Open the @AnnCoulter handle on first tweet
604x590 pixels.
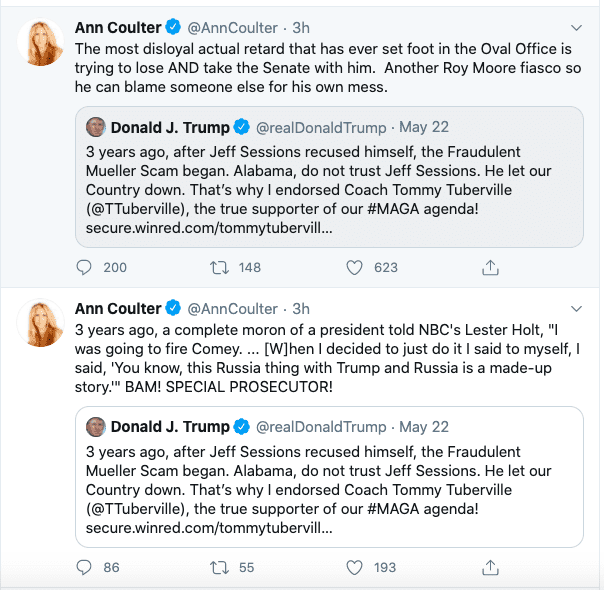[235, 28]
